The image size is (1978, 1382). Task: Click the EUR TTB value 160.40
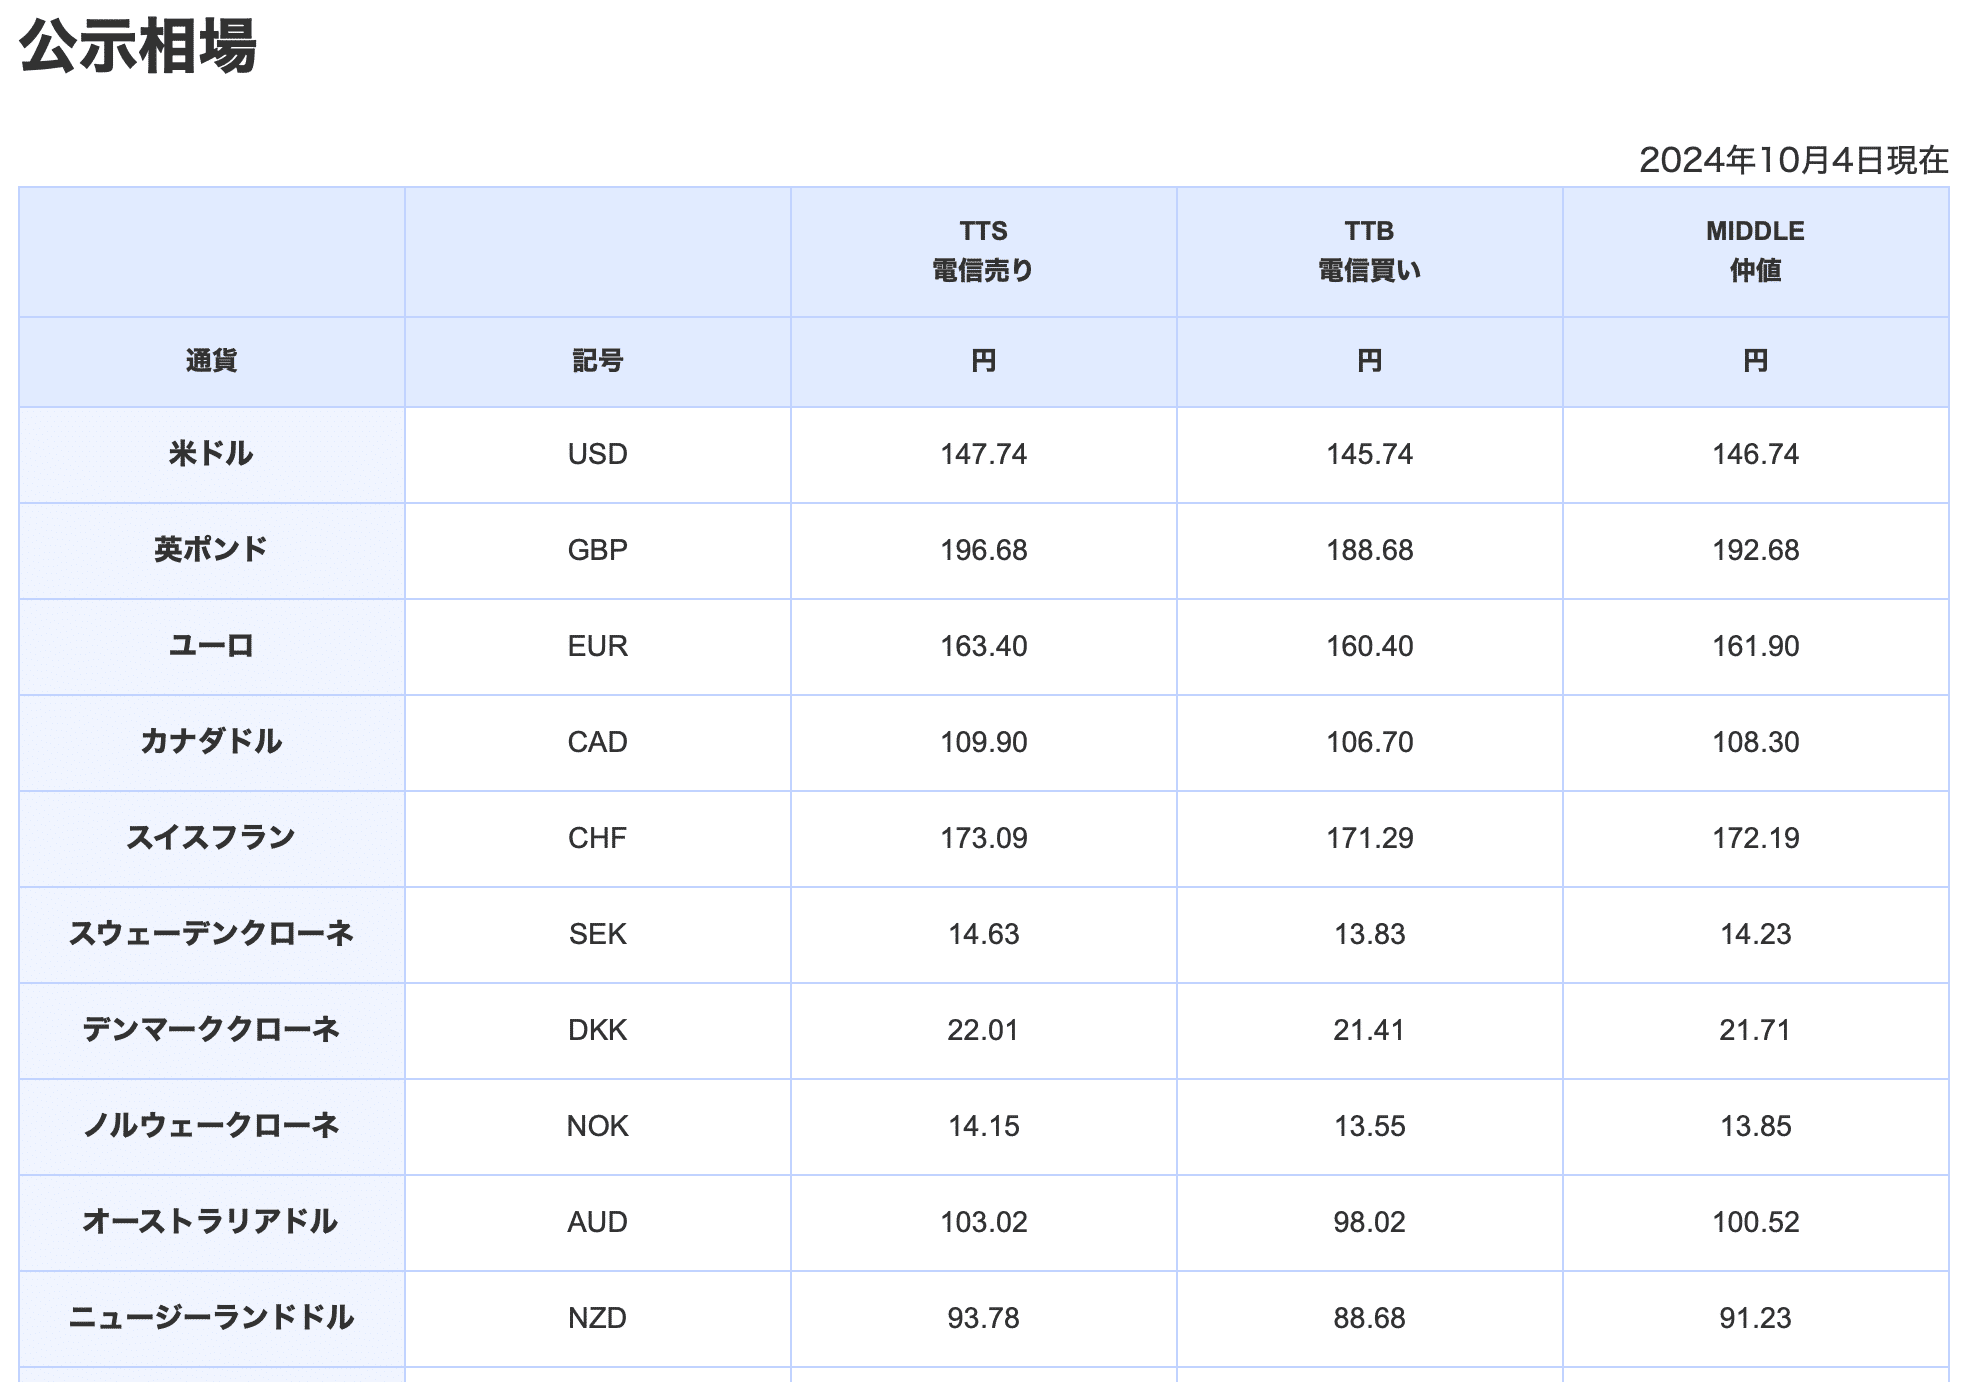click(x=1369, y=646)
